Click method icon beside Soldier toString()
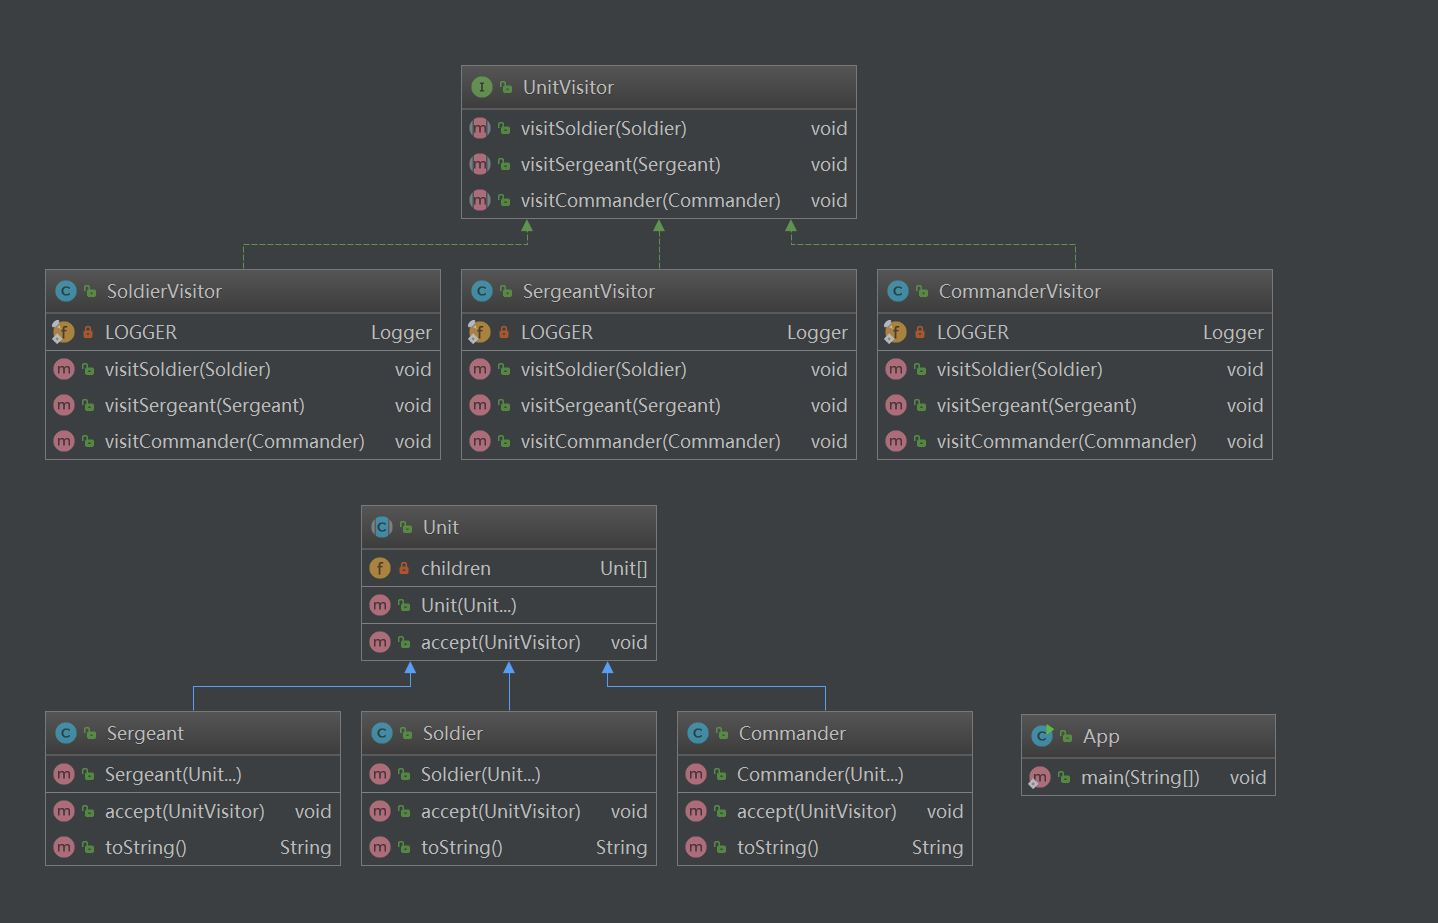The height and width of the screenshot is (923, 1438). [x=379, y=847]
